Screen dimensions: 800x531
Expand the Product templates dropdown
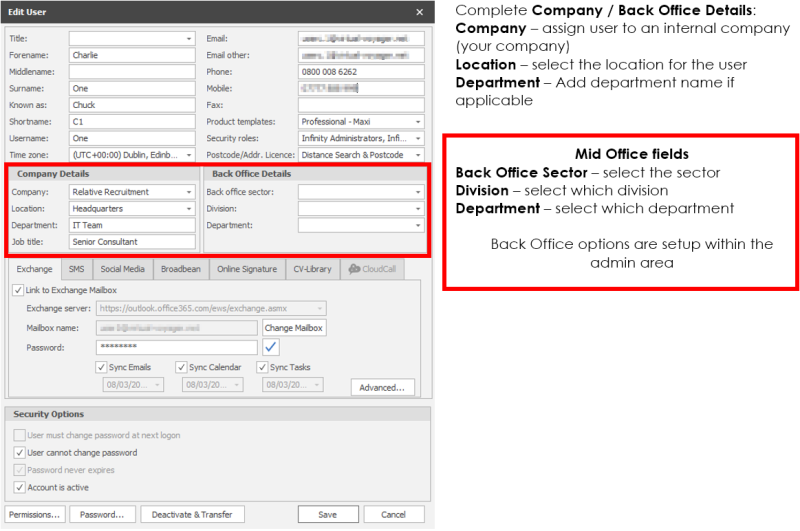(417, 122)
